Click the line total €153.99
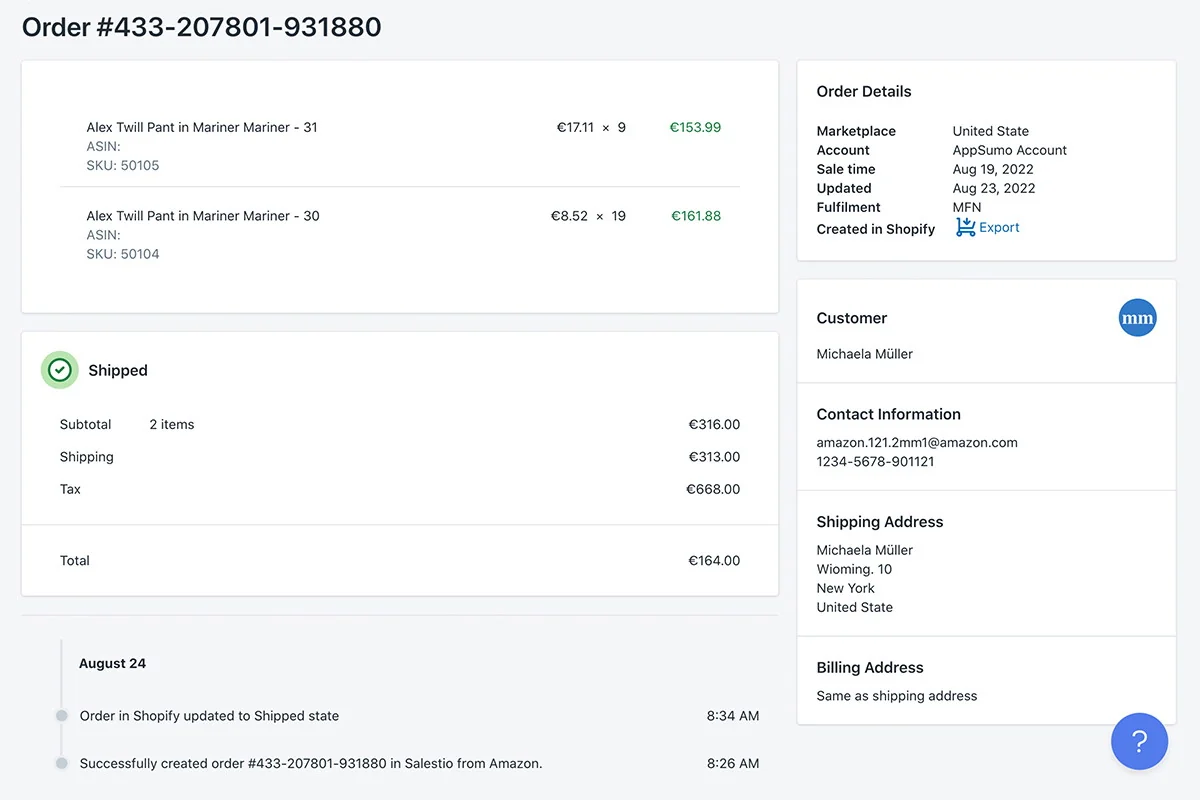 point(695,127)
